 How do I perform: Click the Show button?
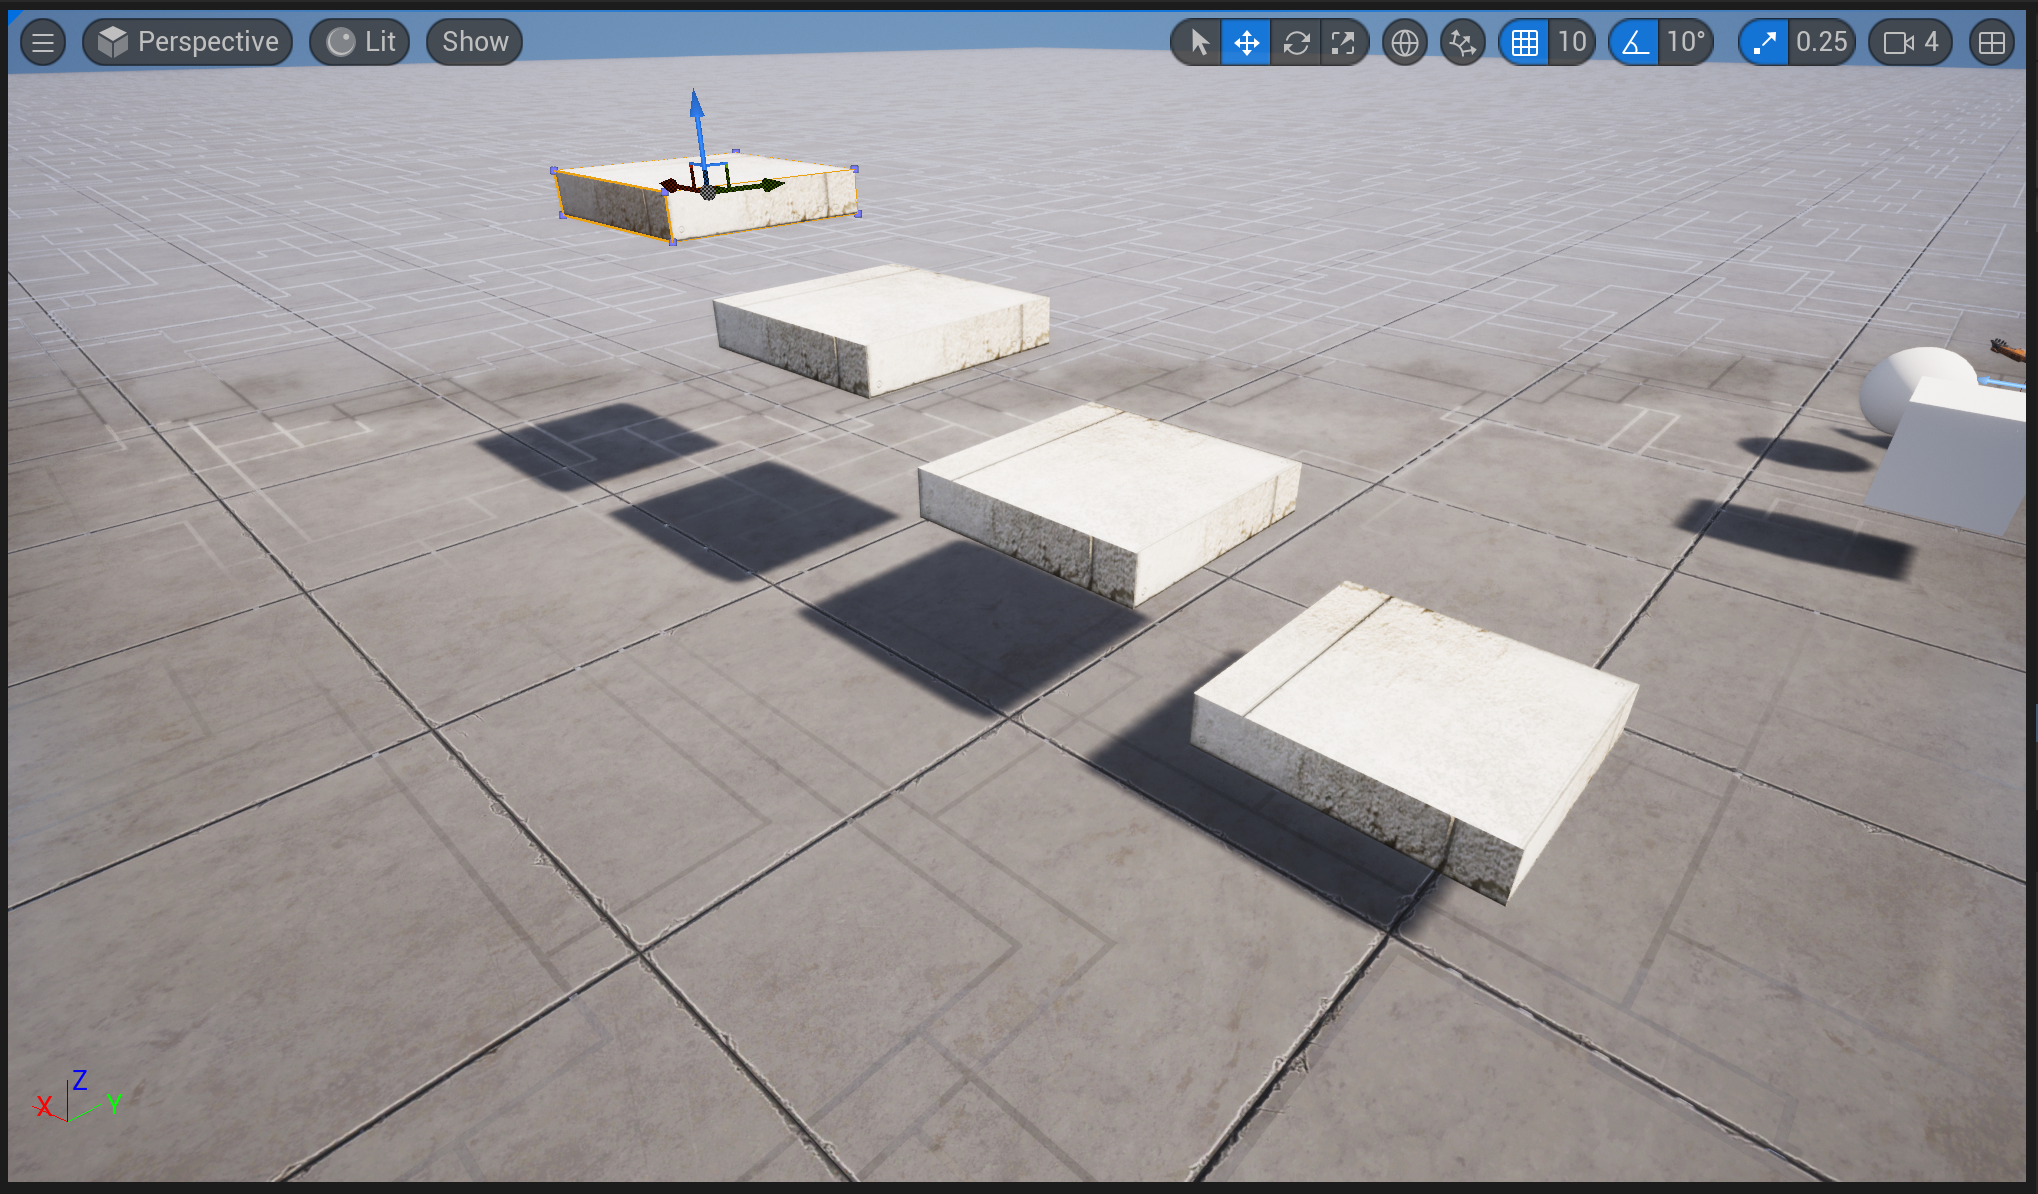coord(475,42)
